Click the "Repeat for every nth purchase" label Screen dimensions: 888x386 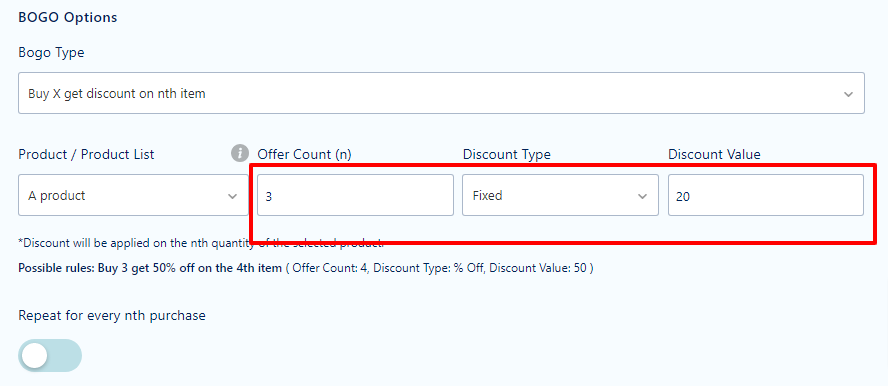click(x=112, y=315)
